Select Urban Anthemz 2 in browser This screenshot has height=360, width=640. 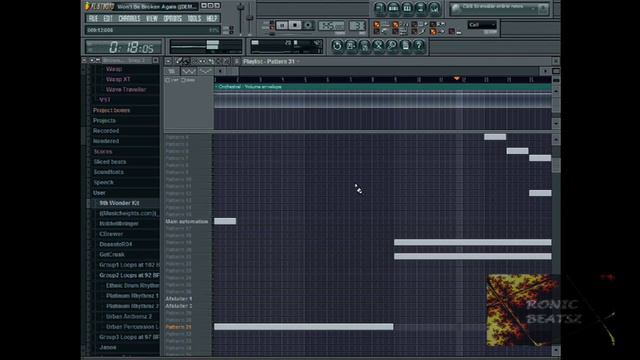pos(129,316)
